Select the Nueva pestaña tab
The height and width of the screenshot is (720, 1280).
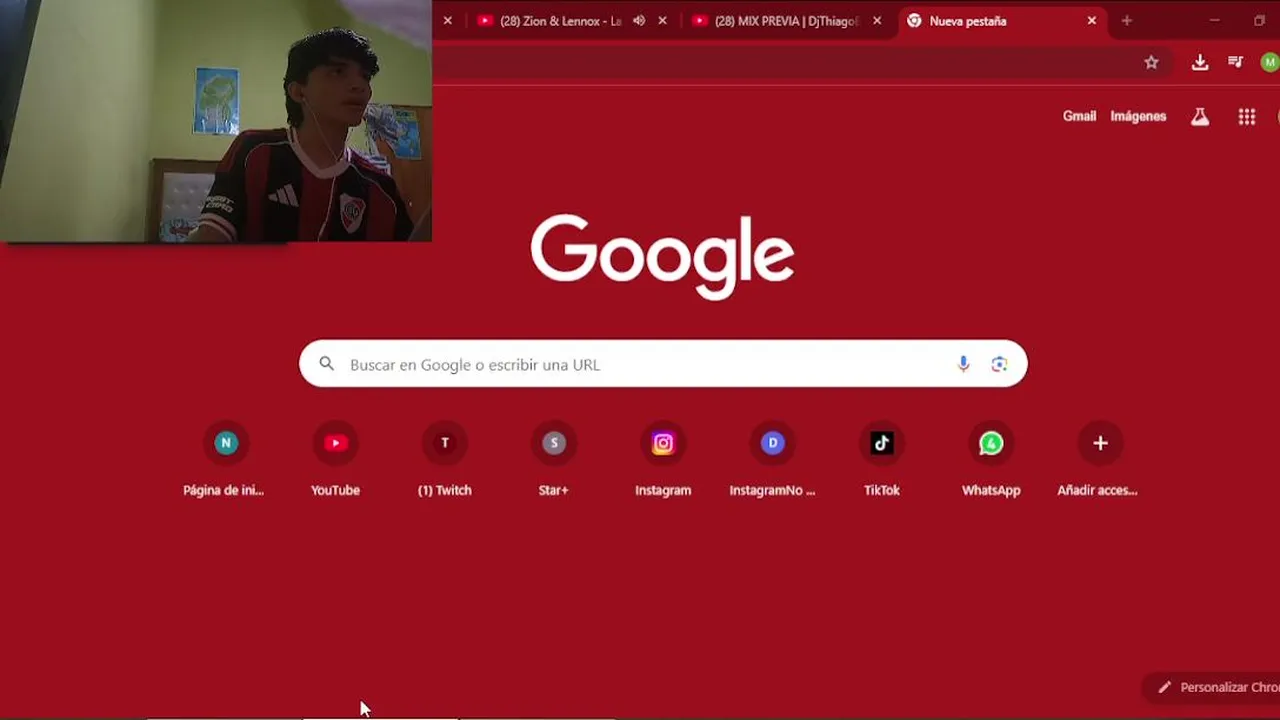(1003, 21)
